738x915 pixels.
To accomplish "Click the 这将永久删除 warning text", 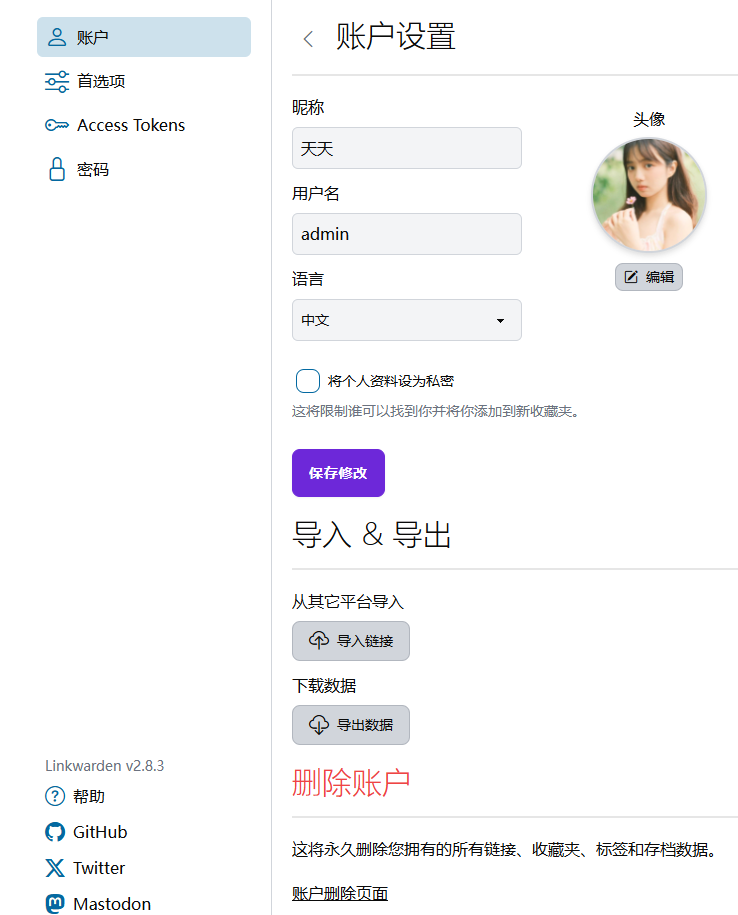I will click(x=504, y=849).
